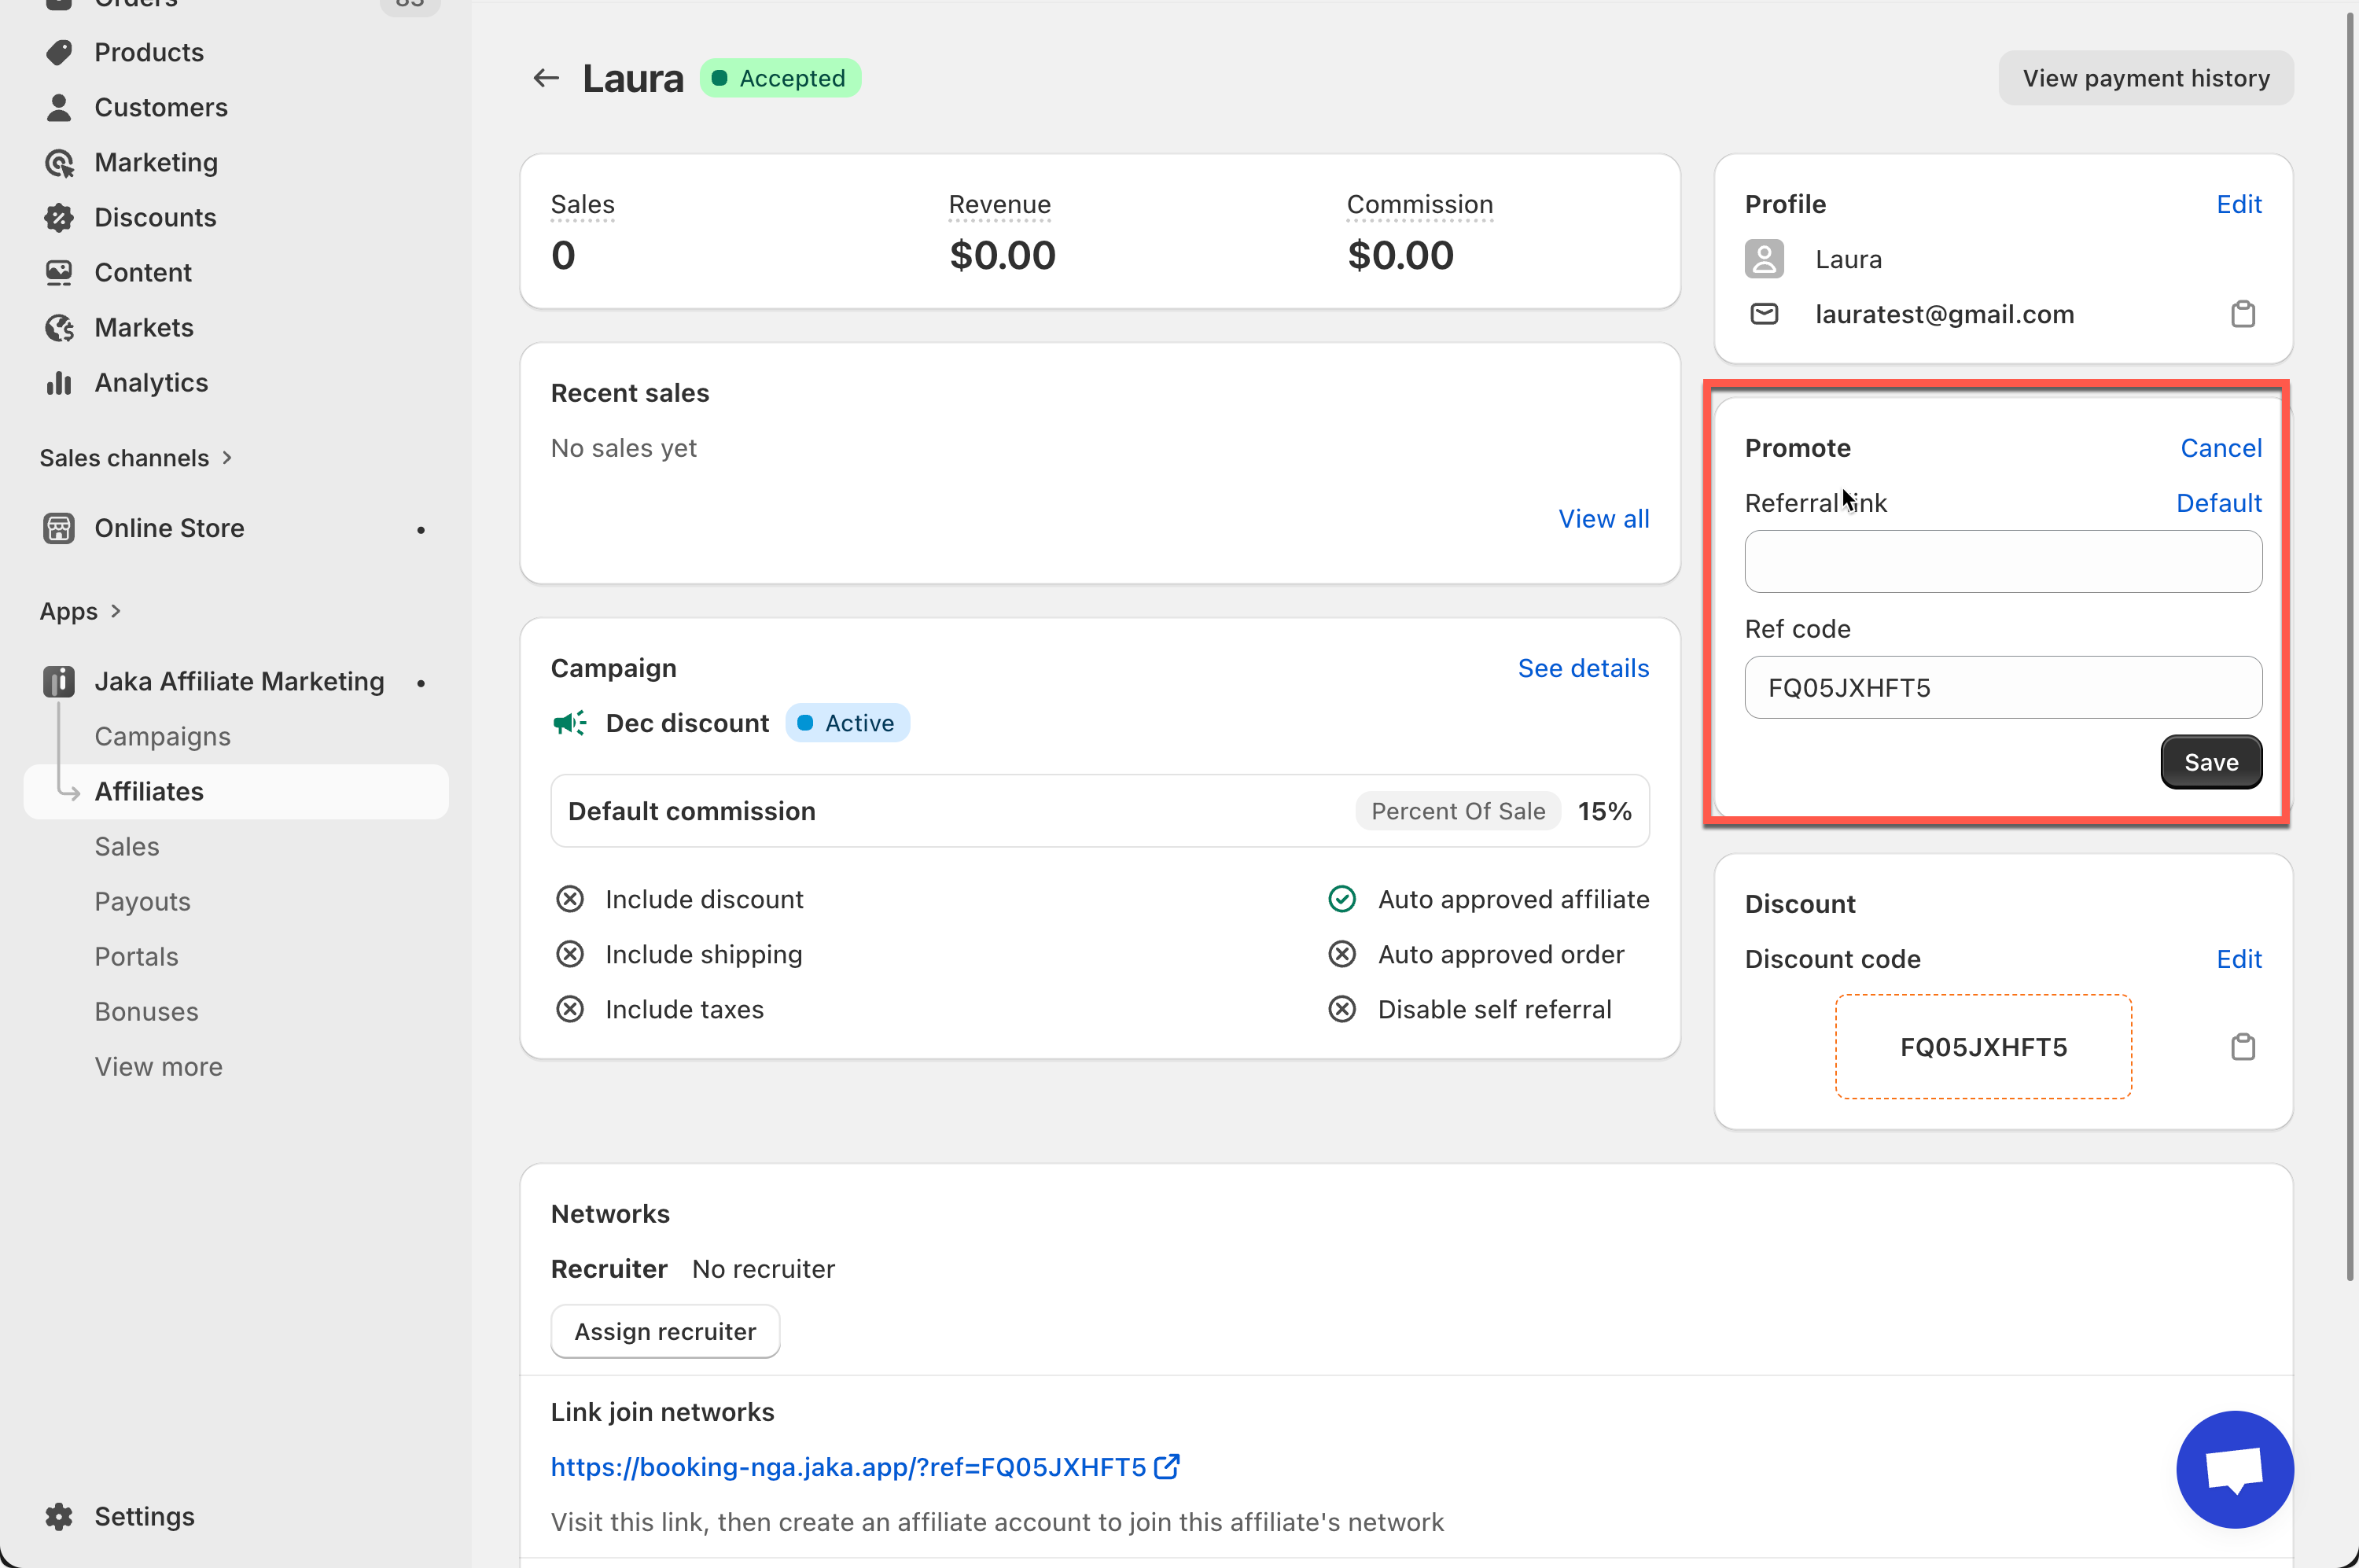
Task: Click the Products tag icon
Action: pos(59,52)
